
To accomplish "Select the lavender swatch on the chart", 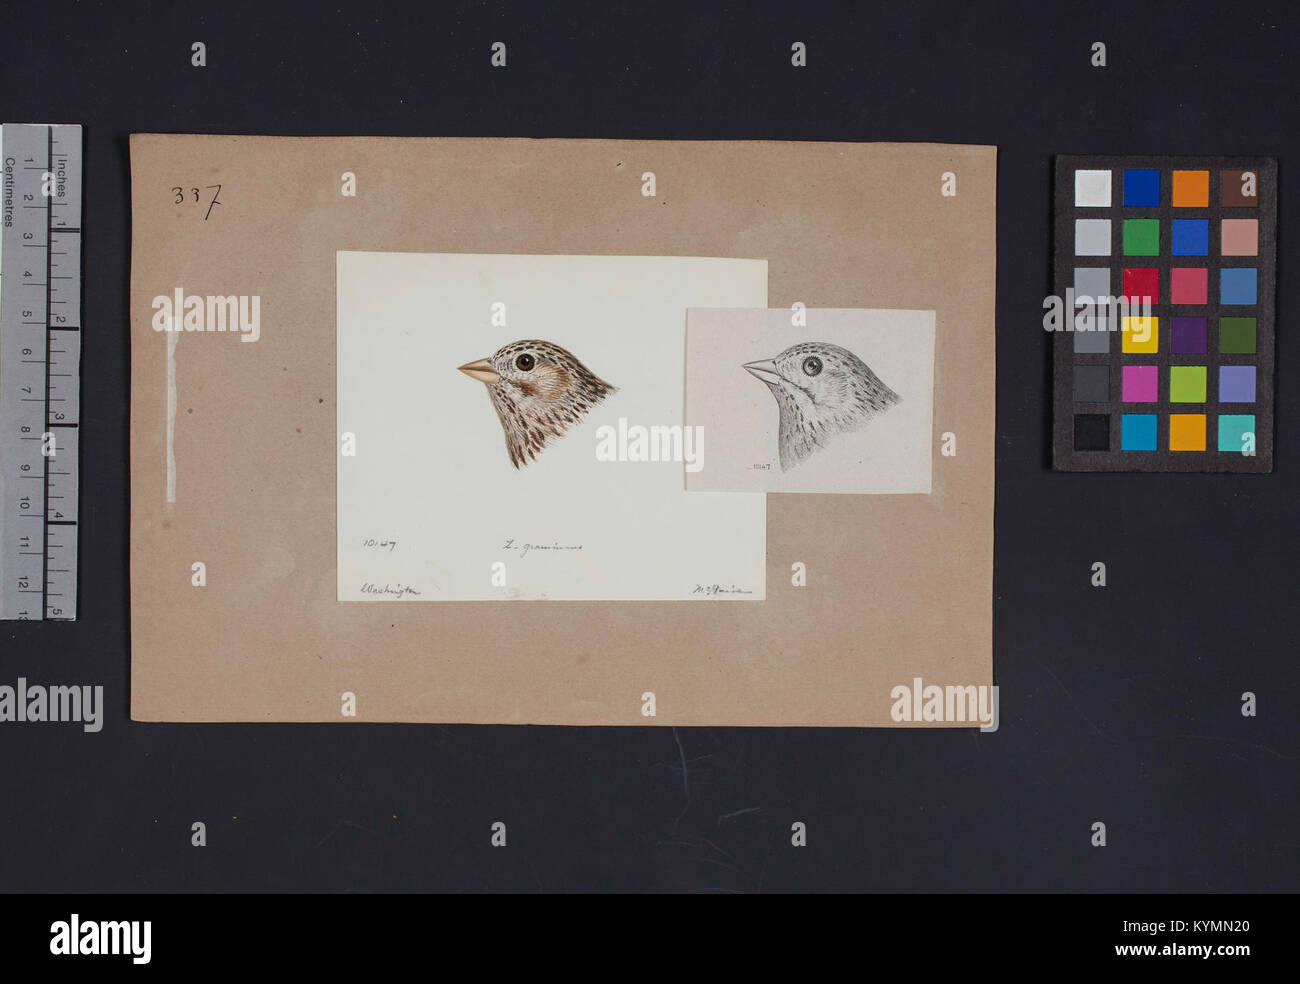I will 1237,384.
